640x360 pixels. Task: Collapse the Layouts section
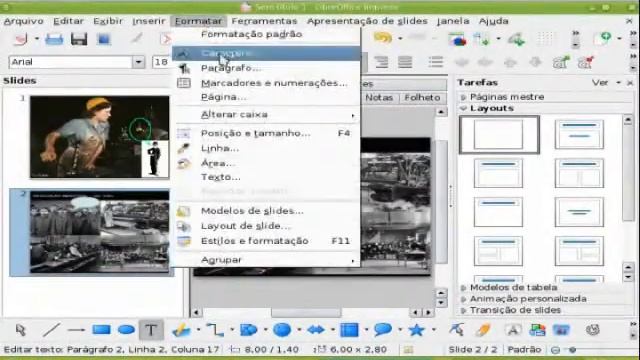pyautogui.click(x=491, y=108)
